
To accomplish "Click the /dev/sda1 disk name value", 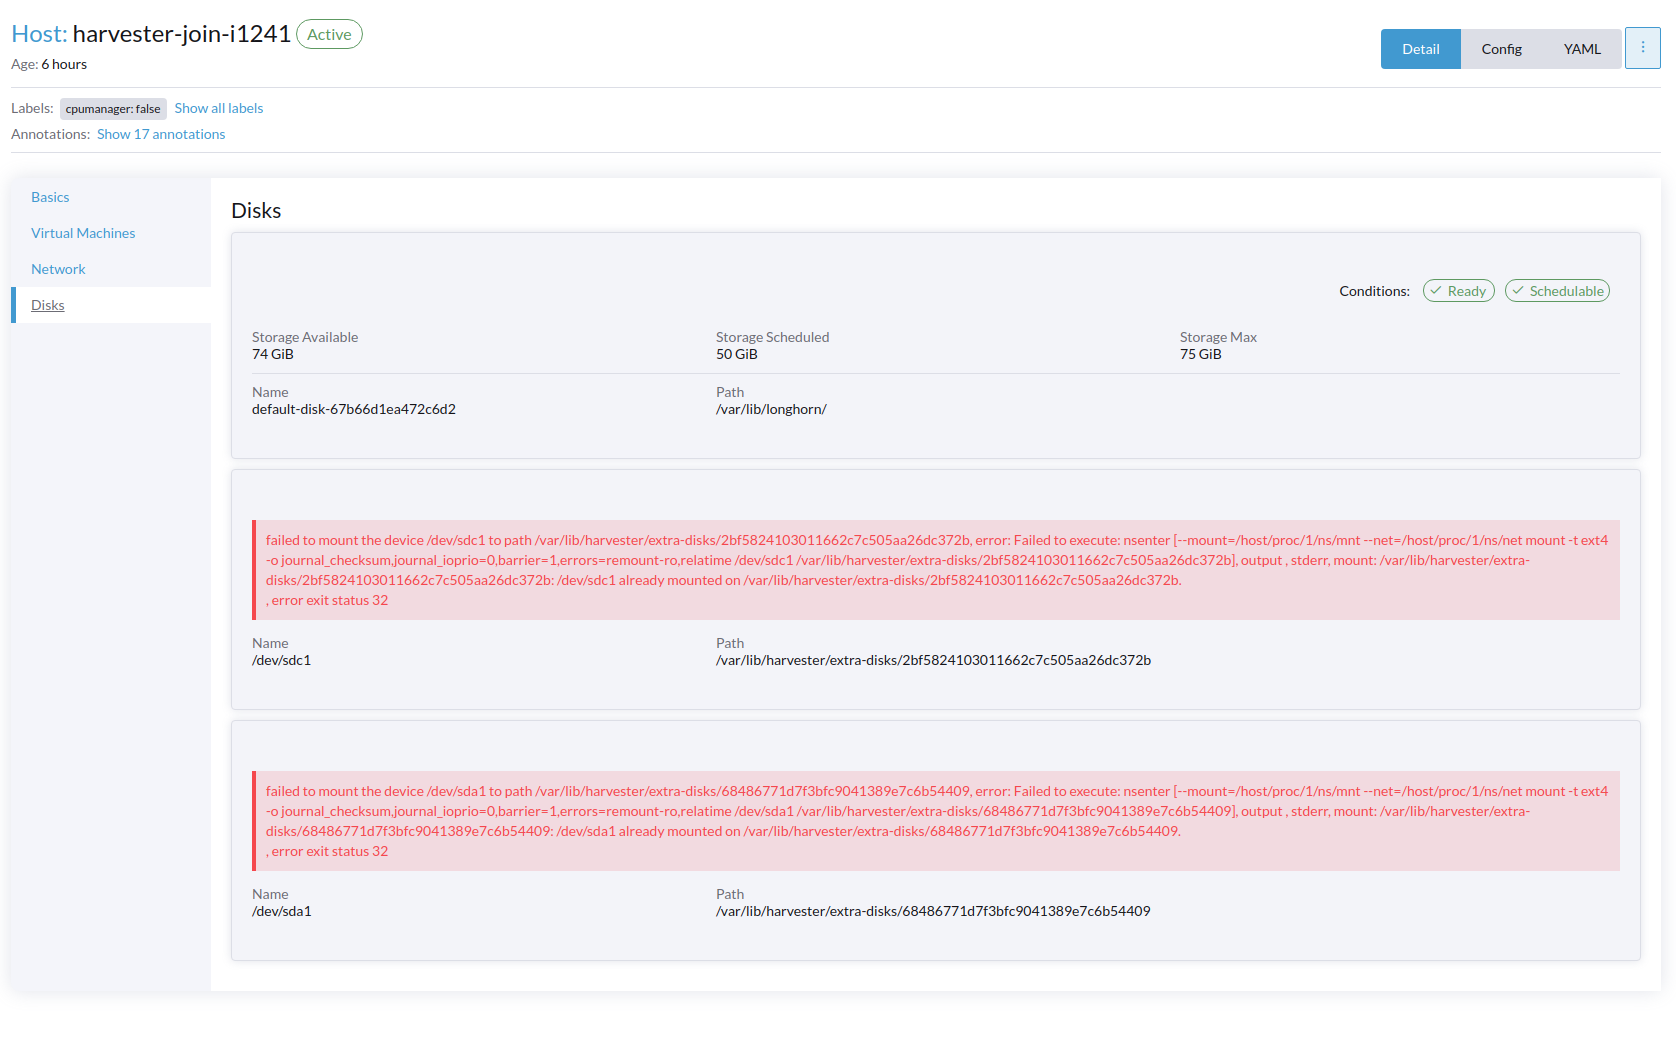I will (x=282, y=911).
